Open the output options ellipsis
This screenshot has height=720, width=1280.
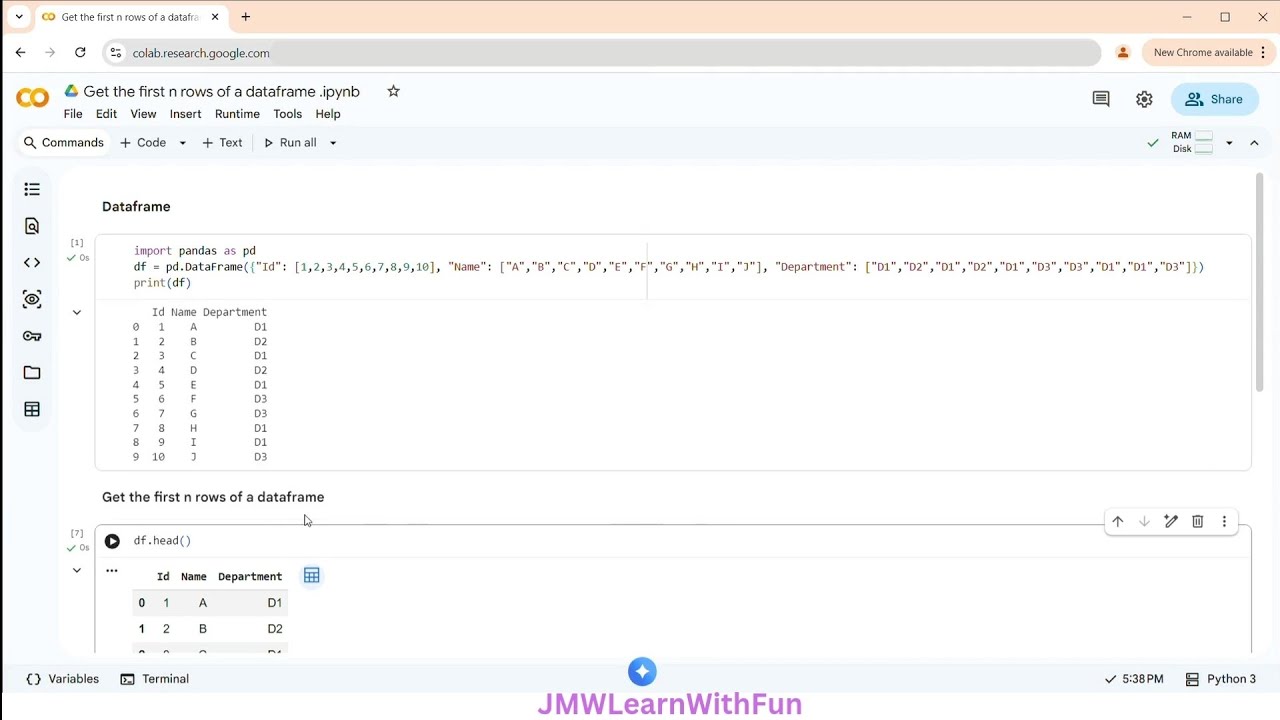112,571
